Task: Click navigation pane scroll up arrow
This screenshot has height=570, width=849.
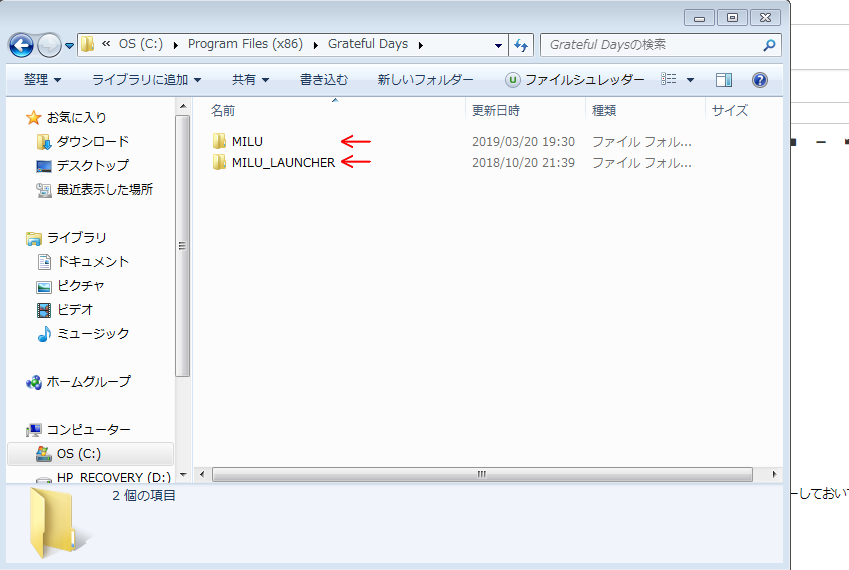Action: pos(183,106)
